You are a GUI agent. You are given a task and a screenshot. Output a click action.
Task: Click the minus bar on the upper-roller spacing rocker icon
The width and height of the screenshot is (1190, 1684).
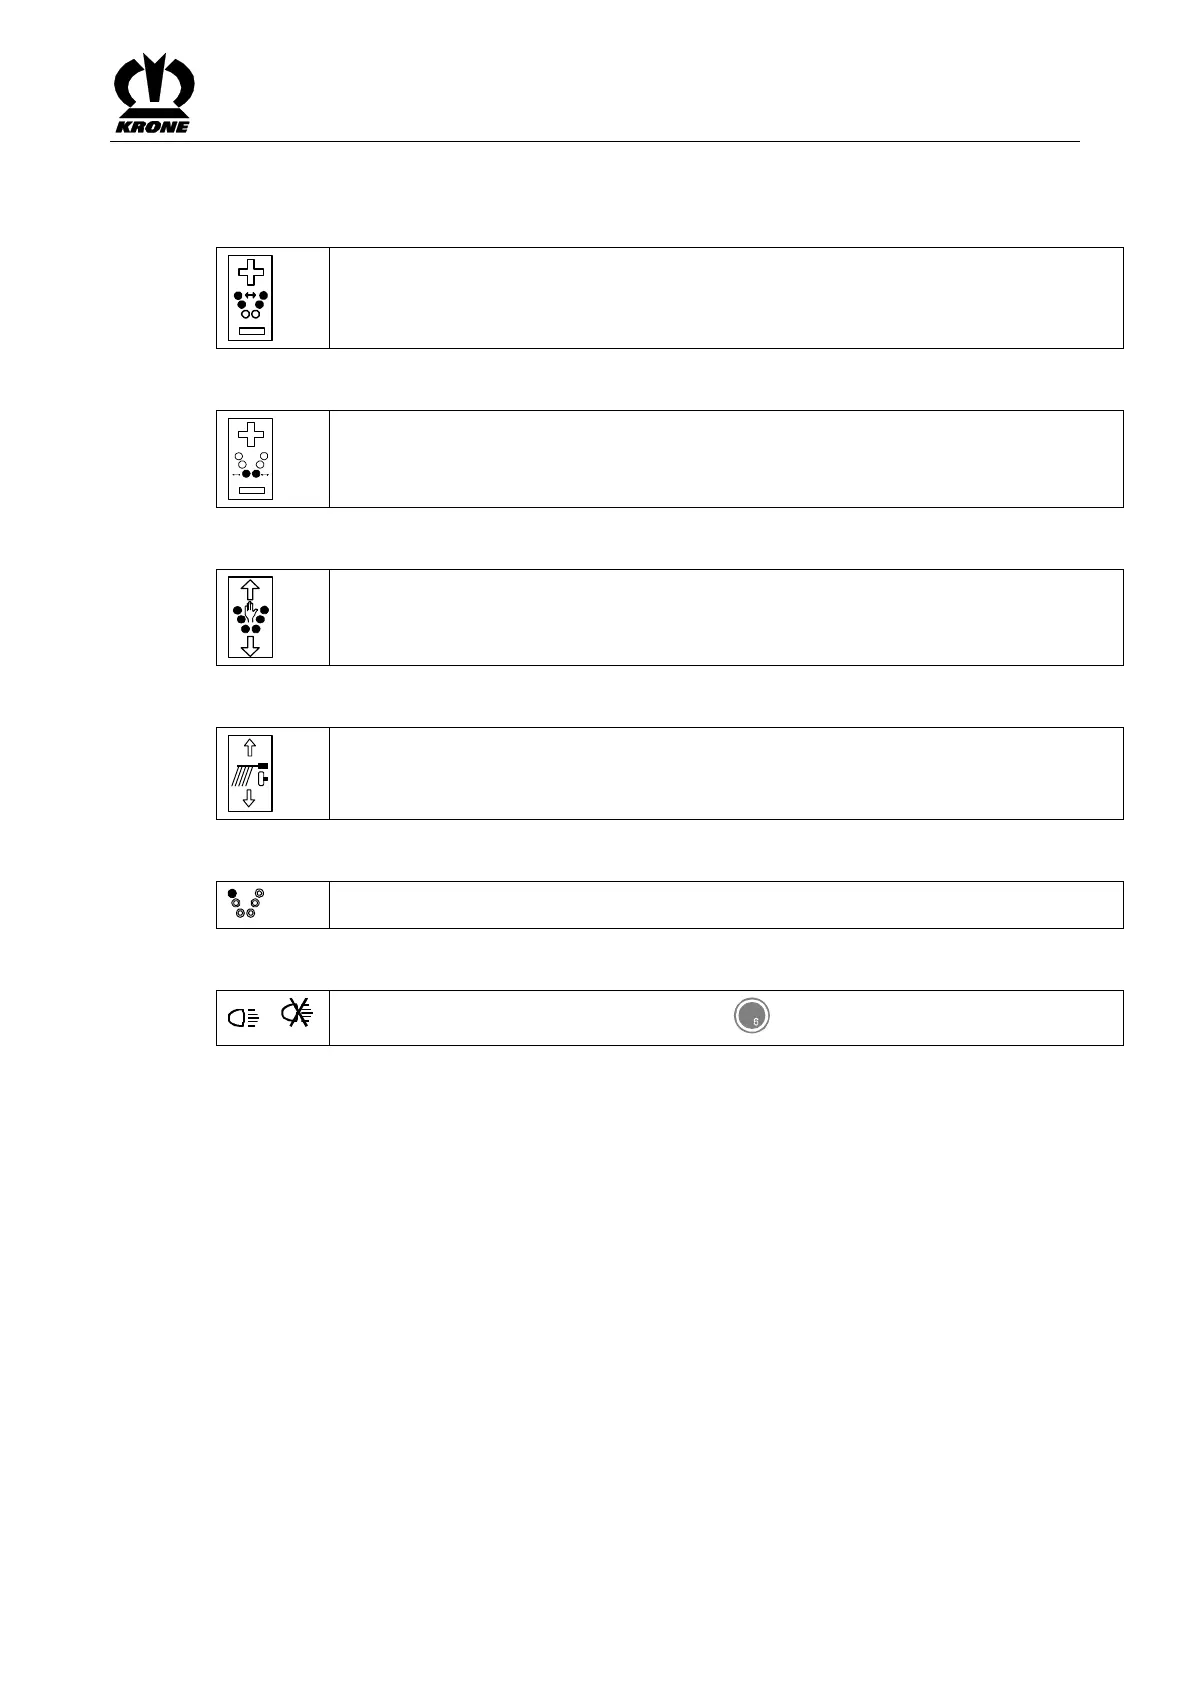click(250, 329)
